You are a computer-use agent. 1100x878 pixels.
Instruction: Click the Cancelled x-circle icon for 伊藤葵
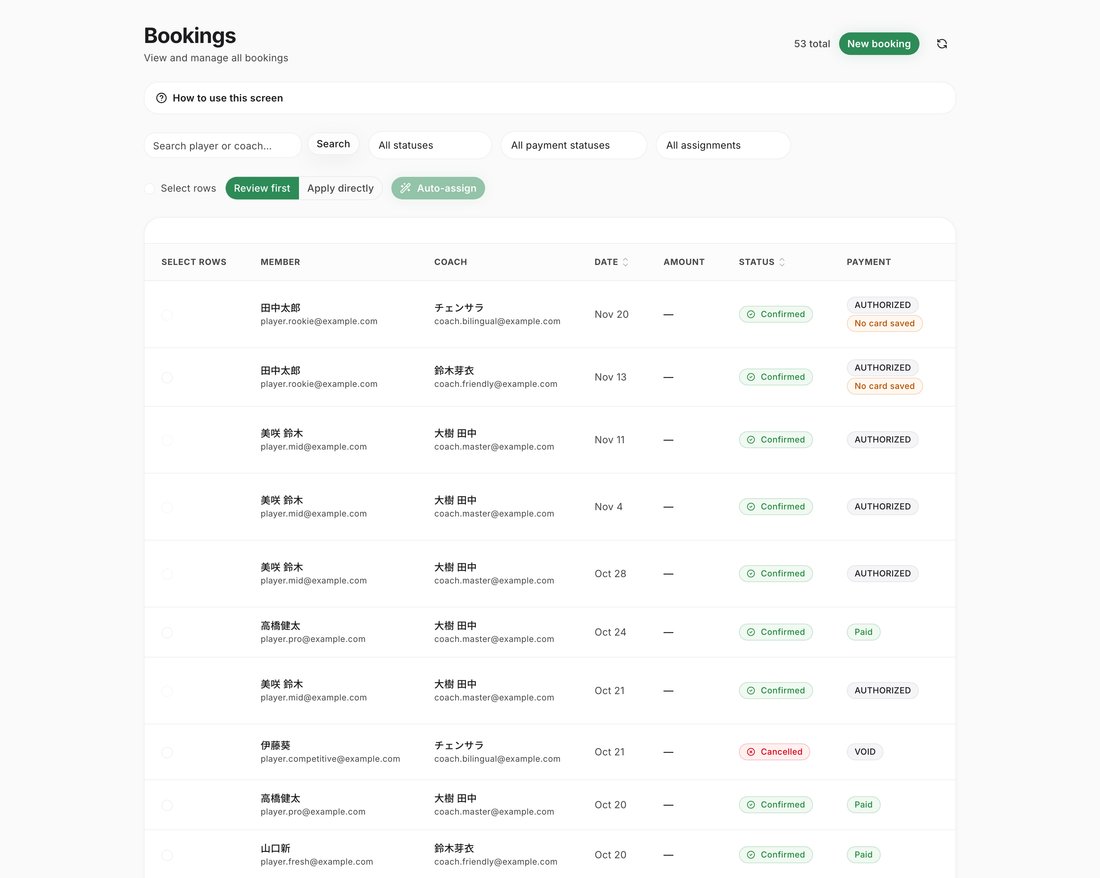[x=751, y=752]
